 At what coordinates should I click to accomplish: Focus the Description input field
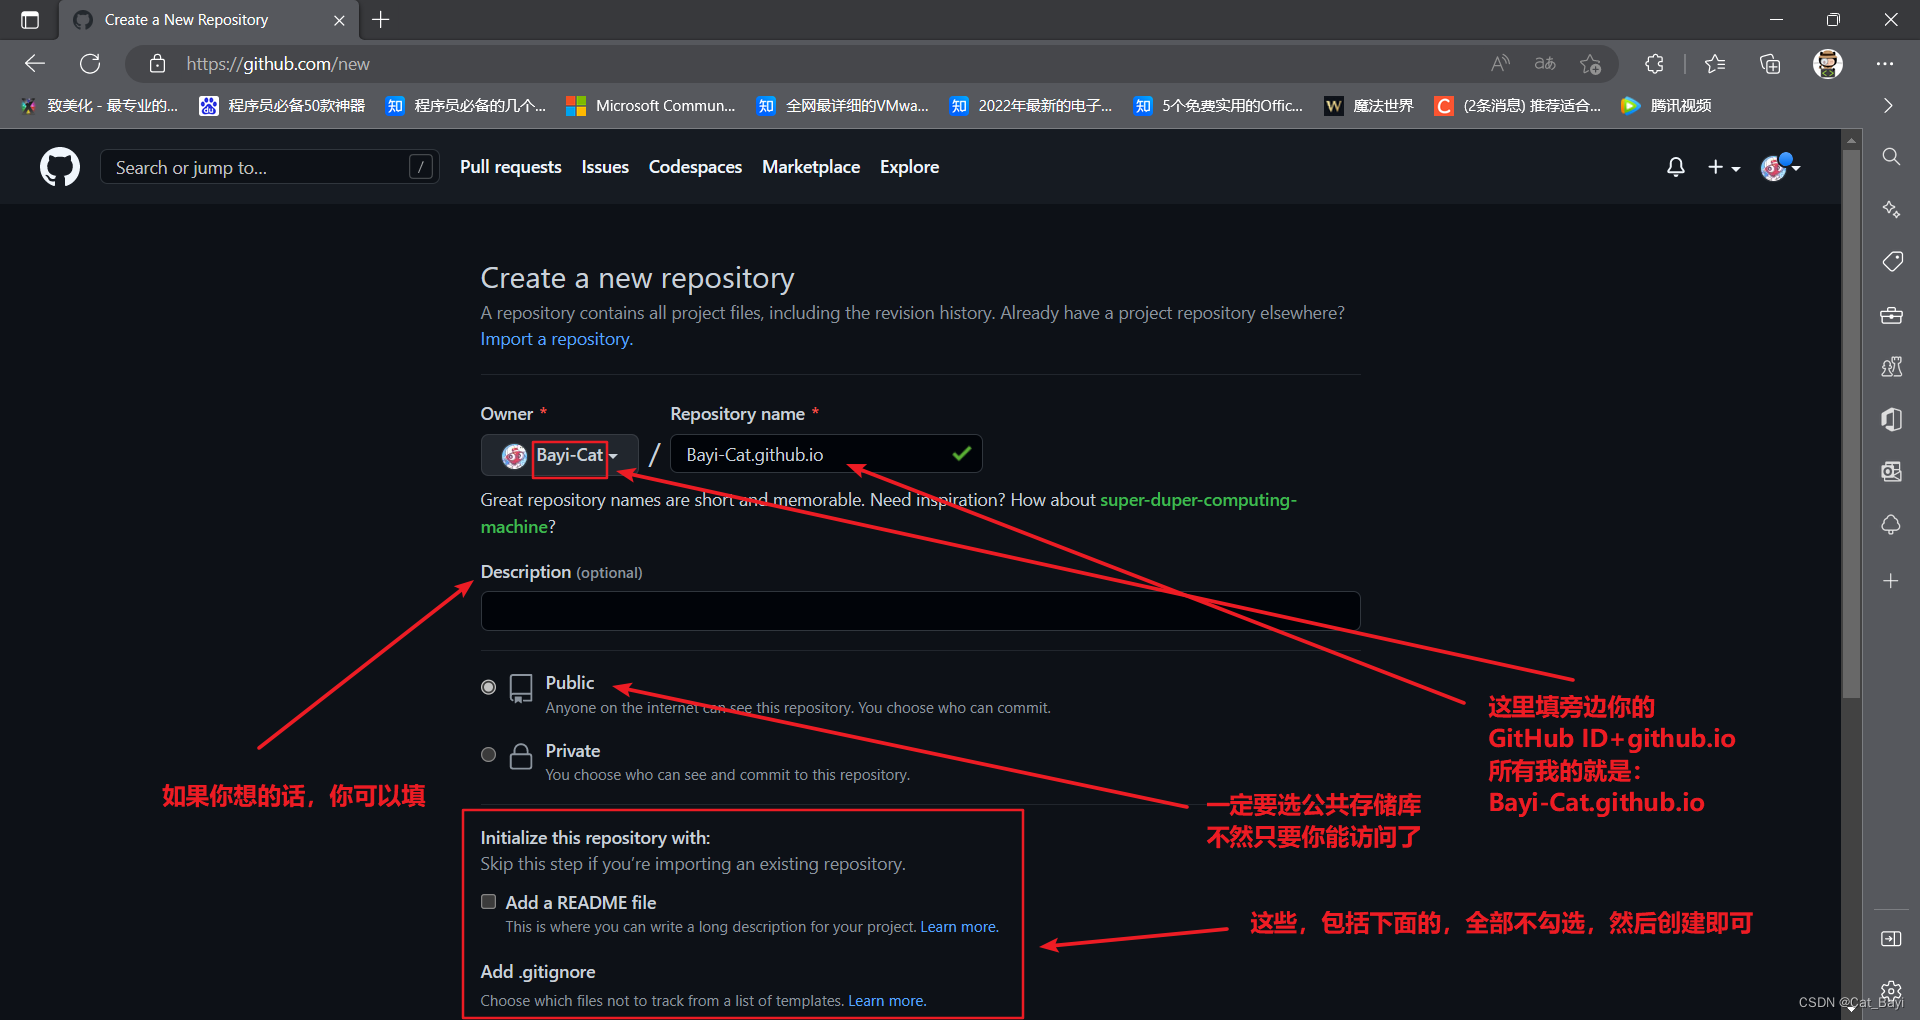coord(920,611)
